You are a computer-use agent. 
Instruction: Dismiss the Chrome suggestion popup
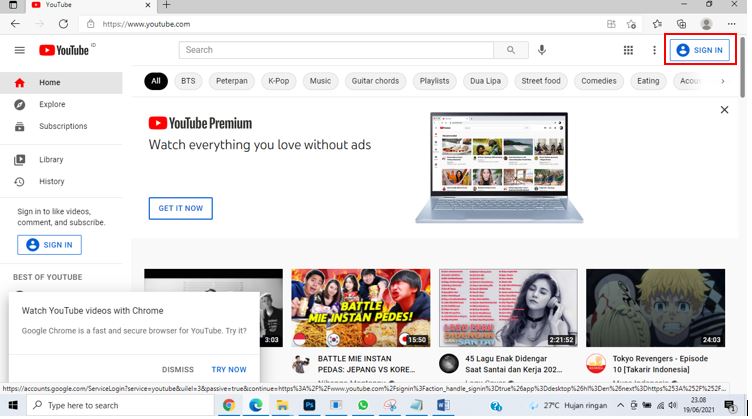click(178, 369)
